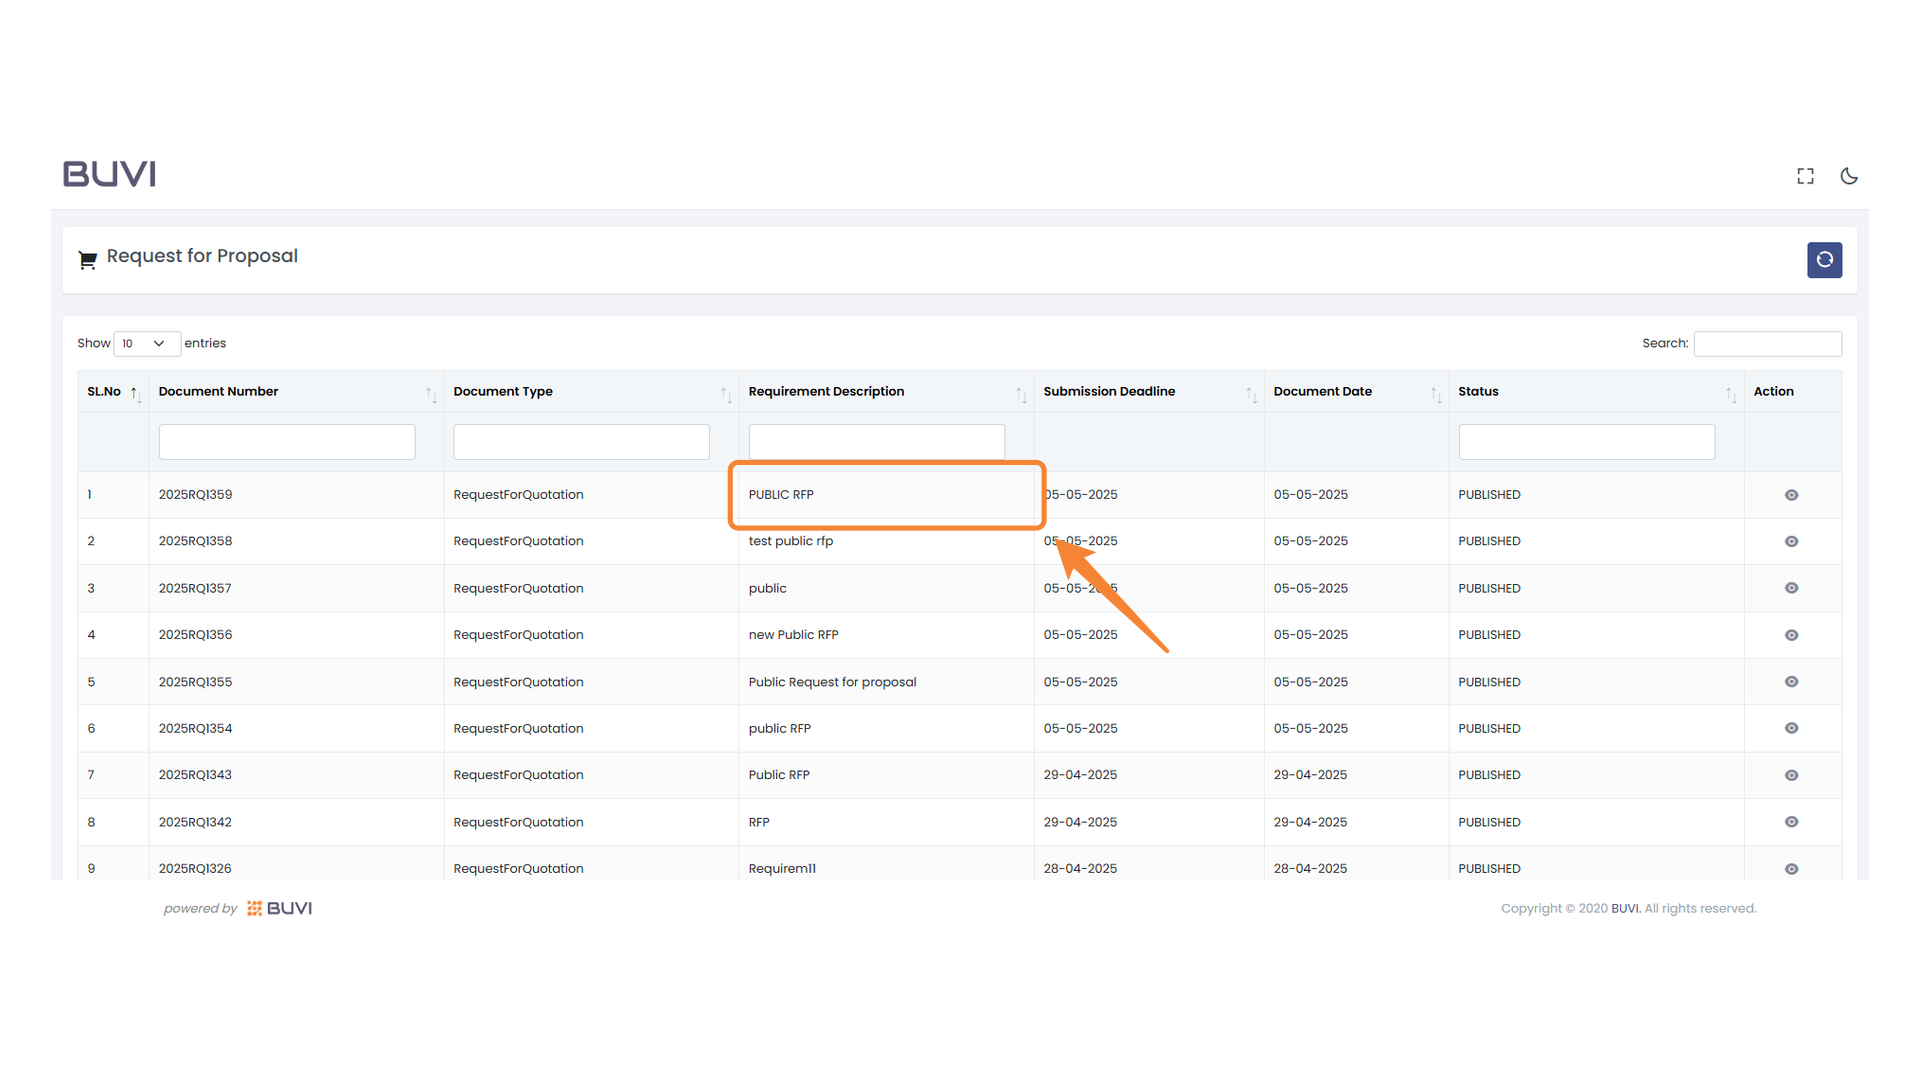Click the BUVI link in copyright footer
The height and width of the screenshot is (1080, 1920).
coord(1625,908)
